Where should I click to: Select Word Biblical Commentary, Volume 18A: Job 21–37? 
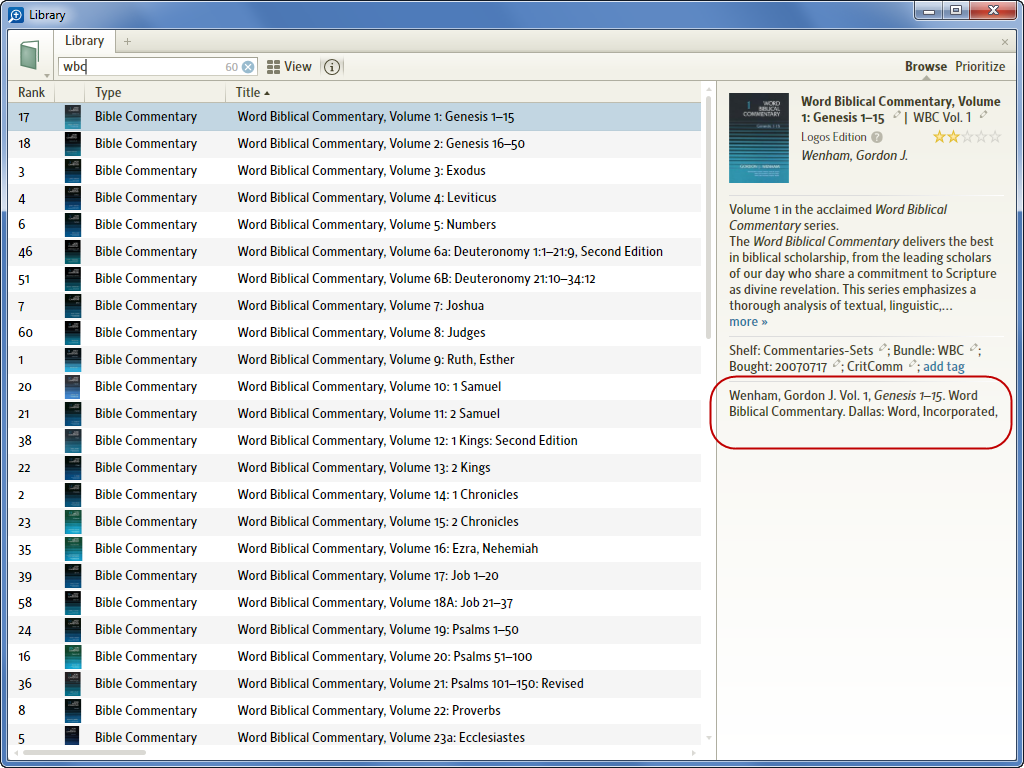coord(355,603)
